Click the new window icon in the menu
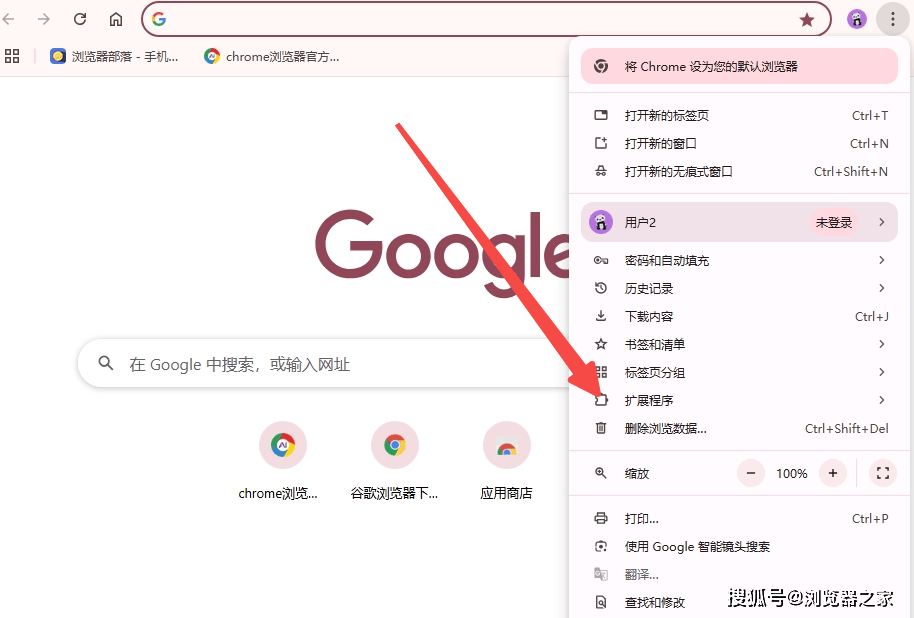914x618 pixels. (601, 143)
